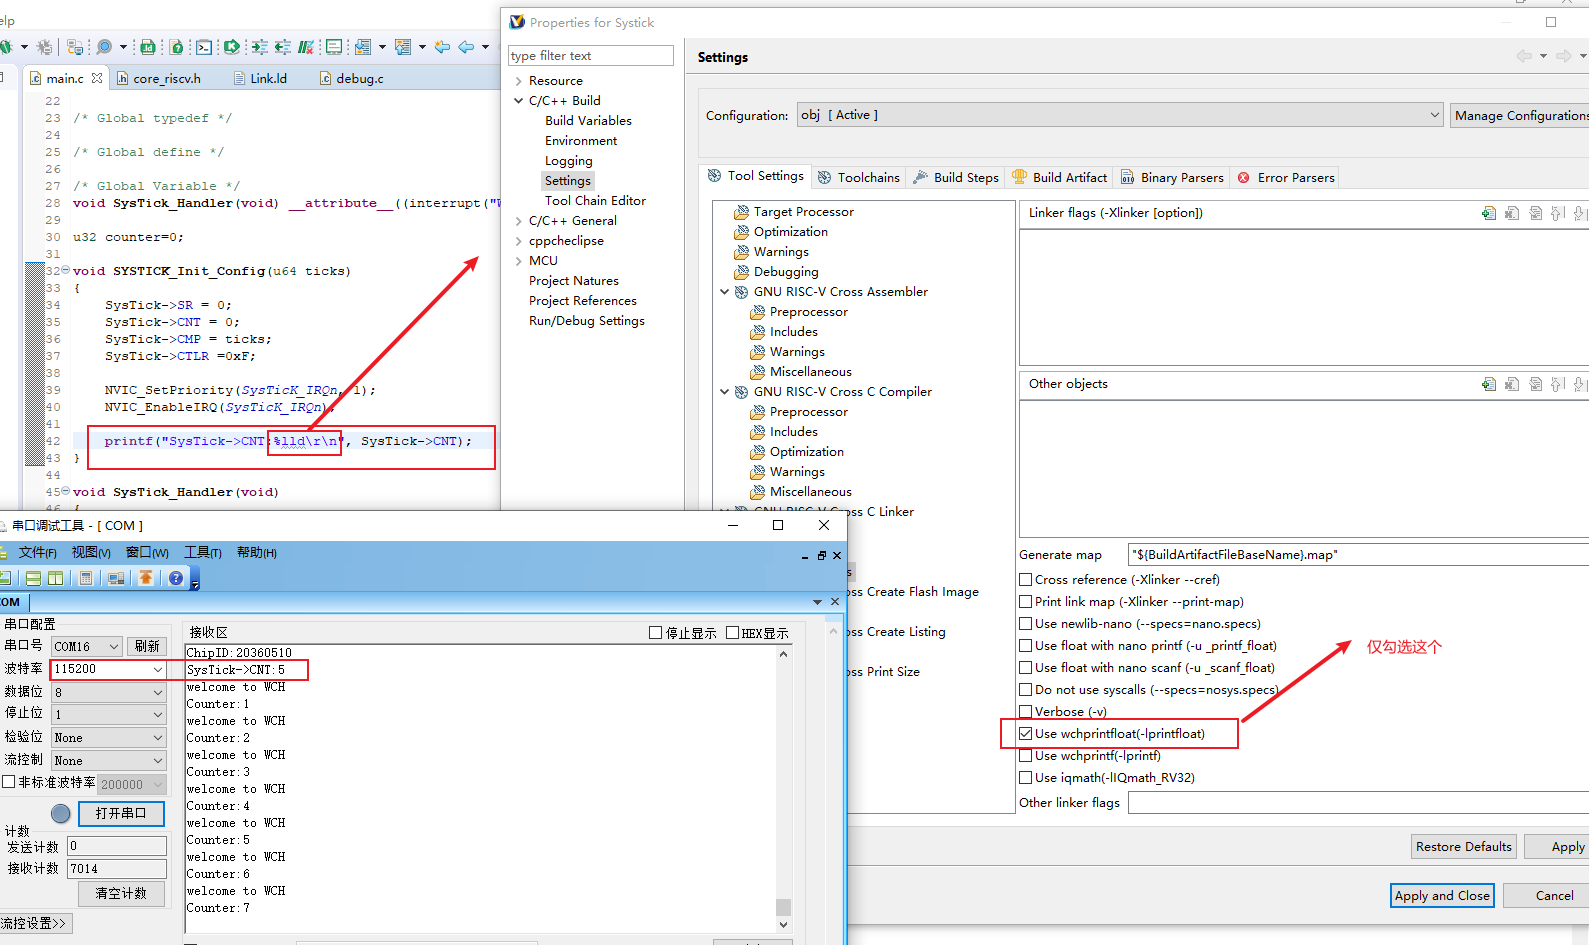Collapse GNU RISC-V Cross C Compiler node
1589x945 pixels.
point(725,392)
